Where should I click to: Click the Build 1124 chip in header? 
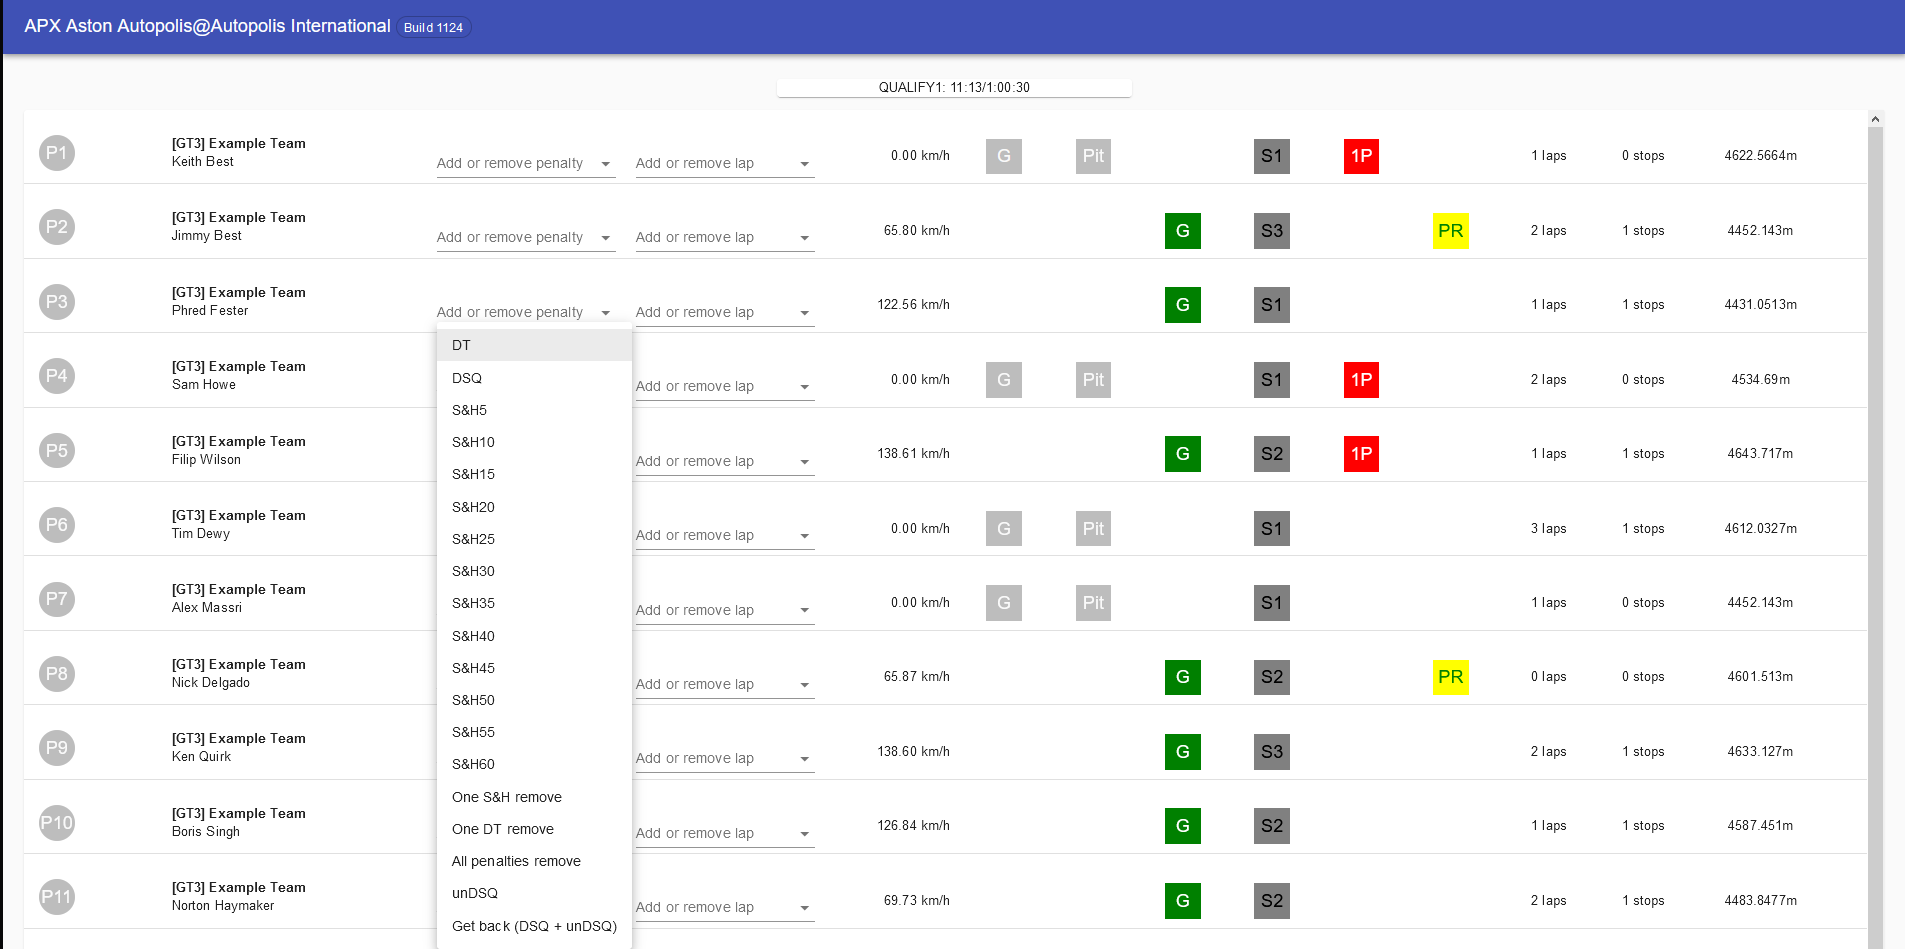[x=433, y=27]
